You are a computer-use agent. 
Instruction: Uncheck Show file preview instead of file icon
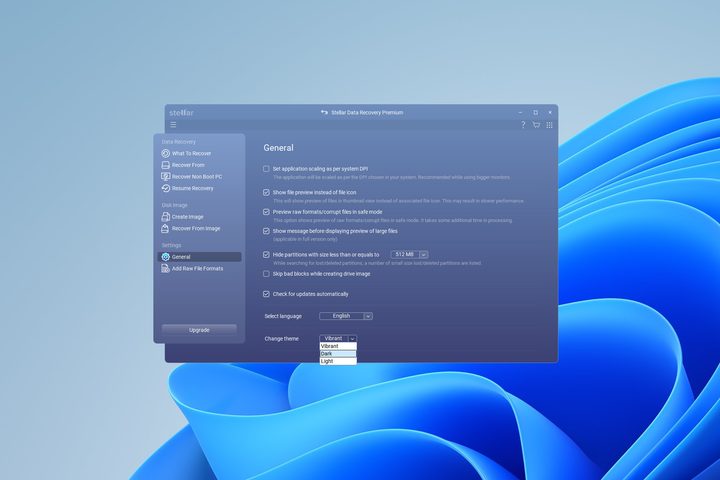coord(266,192)
